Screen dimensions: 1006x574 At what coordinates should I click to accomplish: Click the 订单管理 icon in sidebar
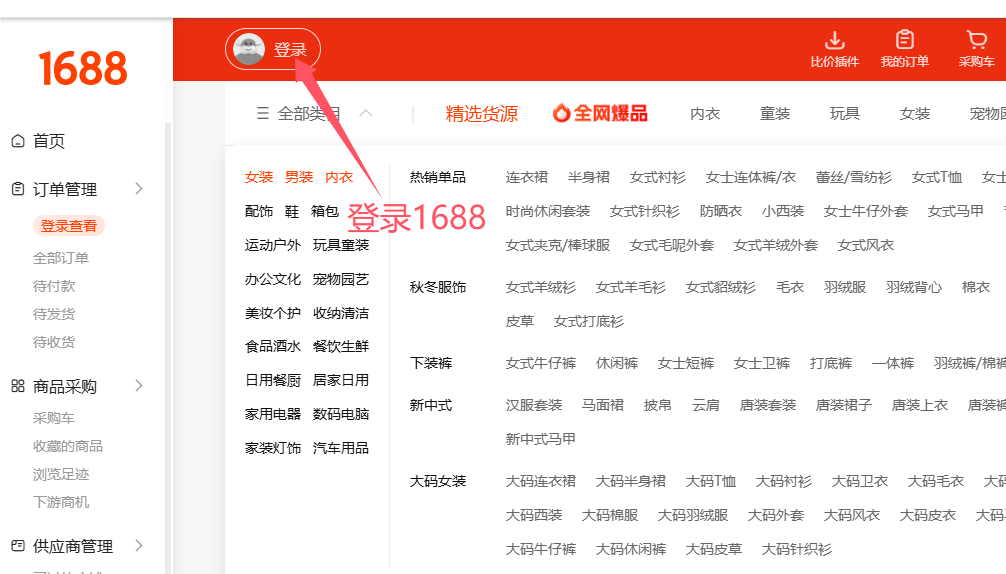click(x=18, y=189)
